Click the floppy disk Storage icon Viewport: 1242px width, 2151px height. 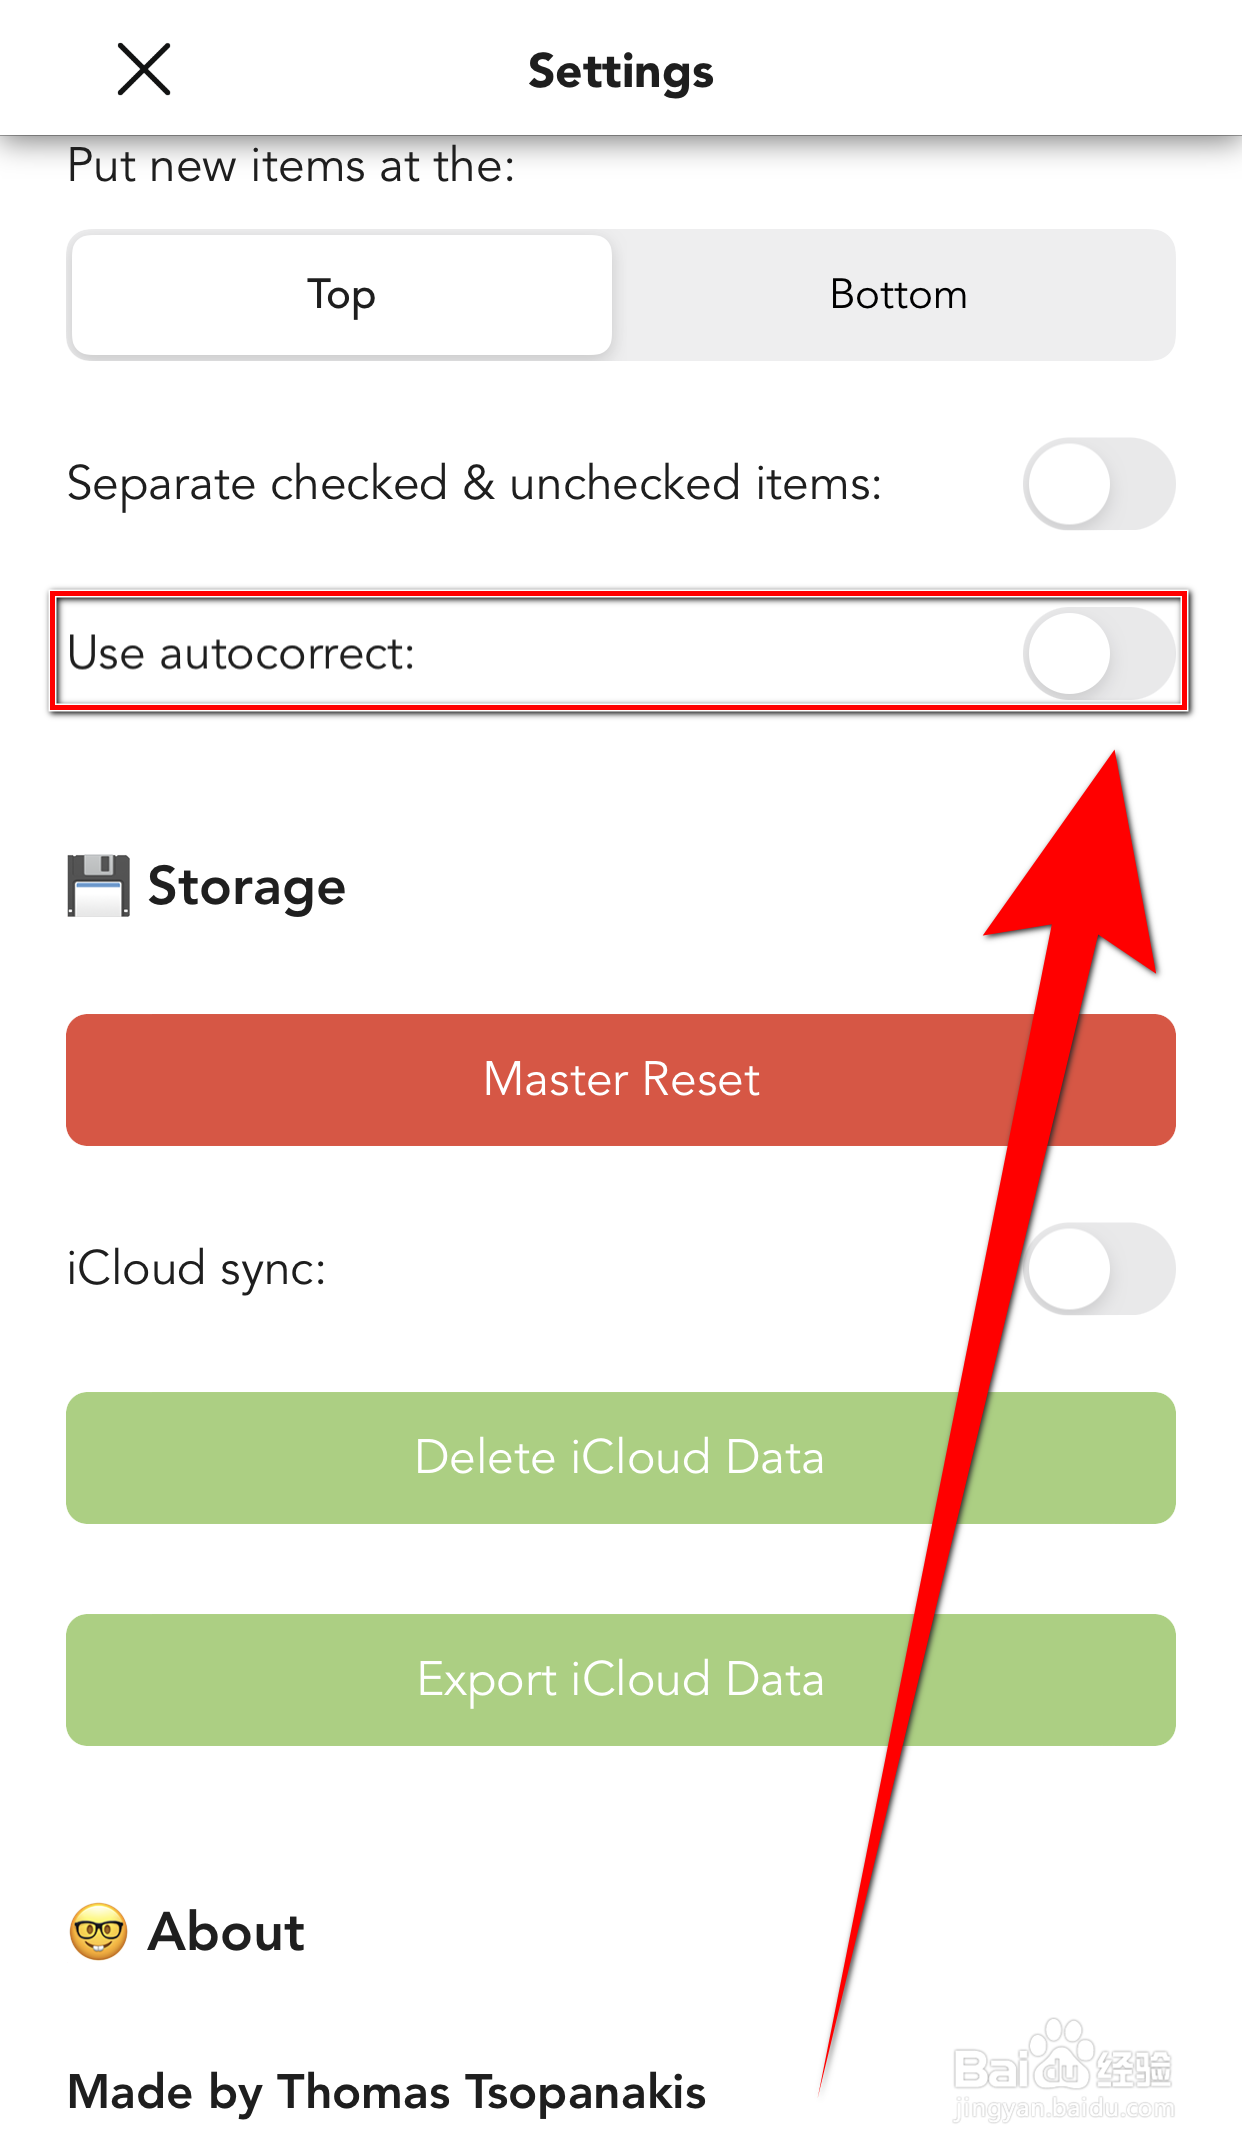(98, 886)
